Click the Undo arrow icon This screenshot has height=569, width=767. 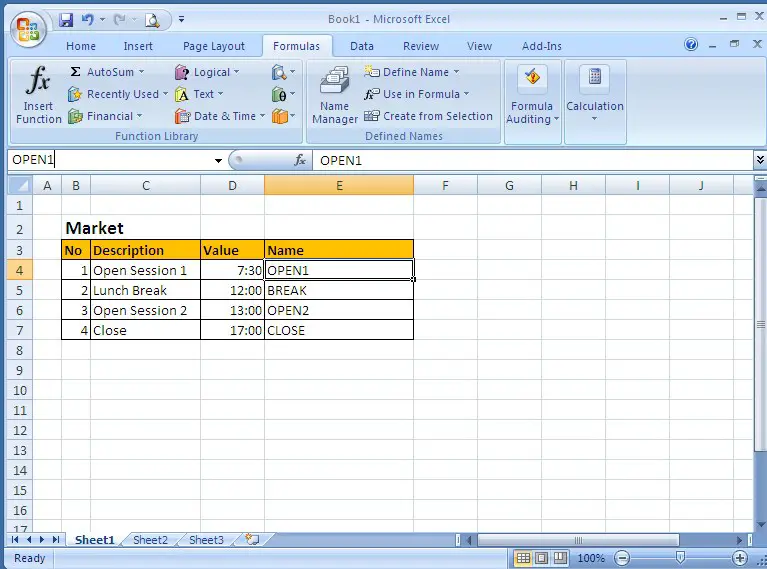pos(88,20)
